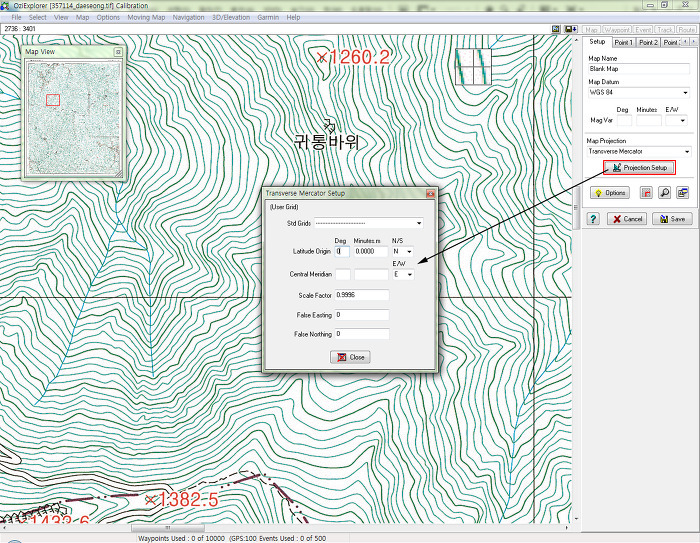Viewport: 700px width, 543px height.
Task: Click the red corner marker icon button
Action: coord(646,193)
